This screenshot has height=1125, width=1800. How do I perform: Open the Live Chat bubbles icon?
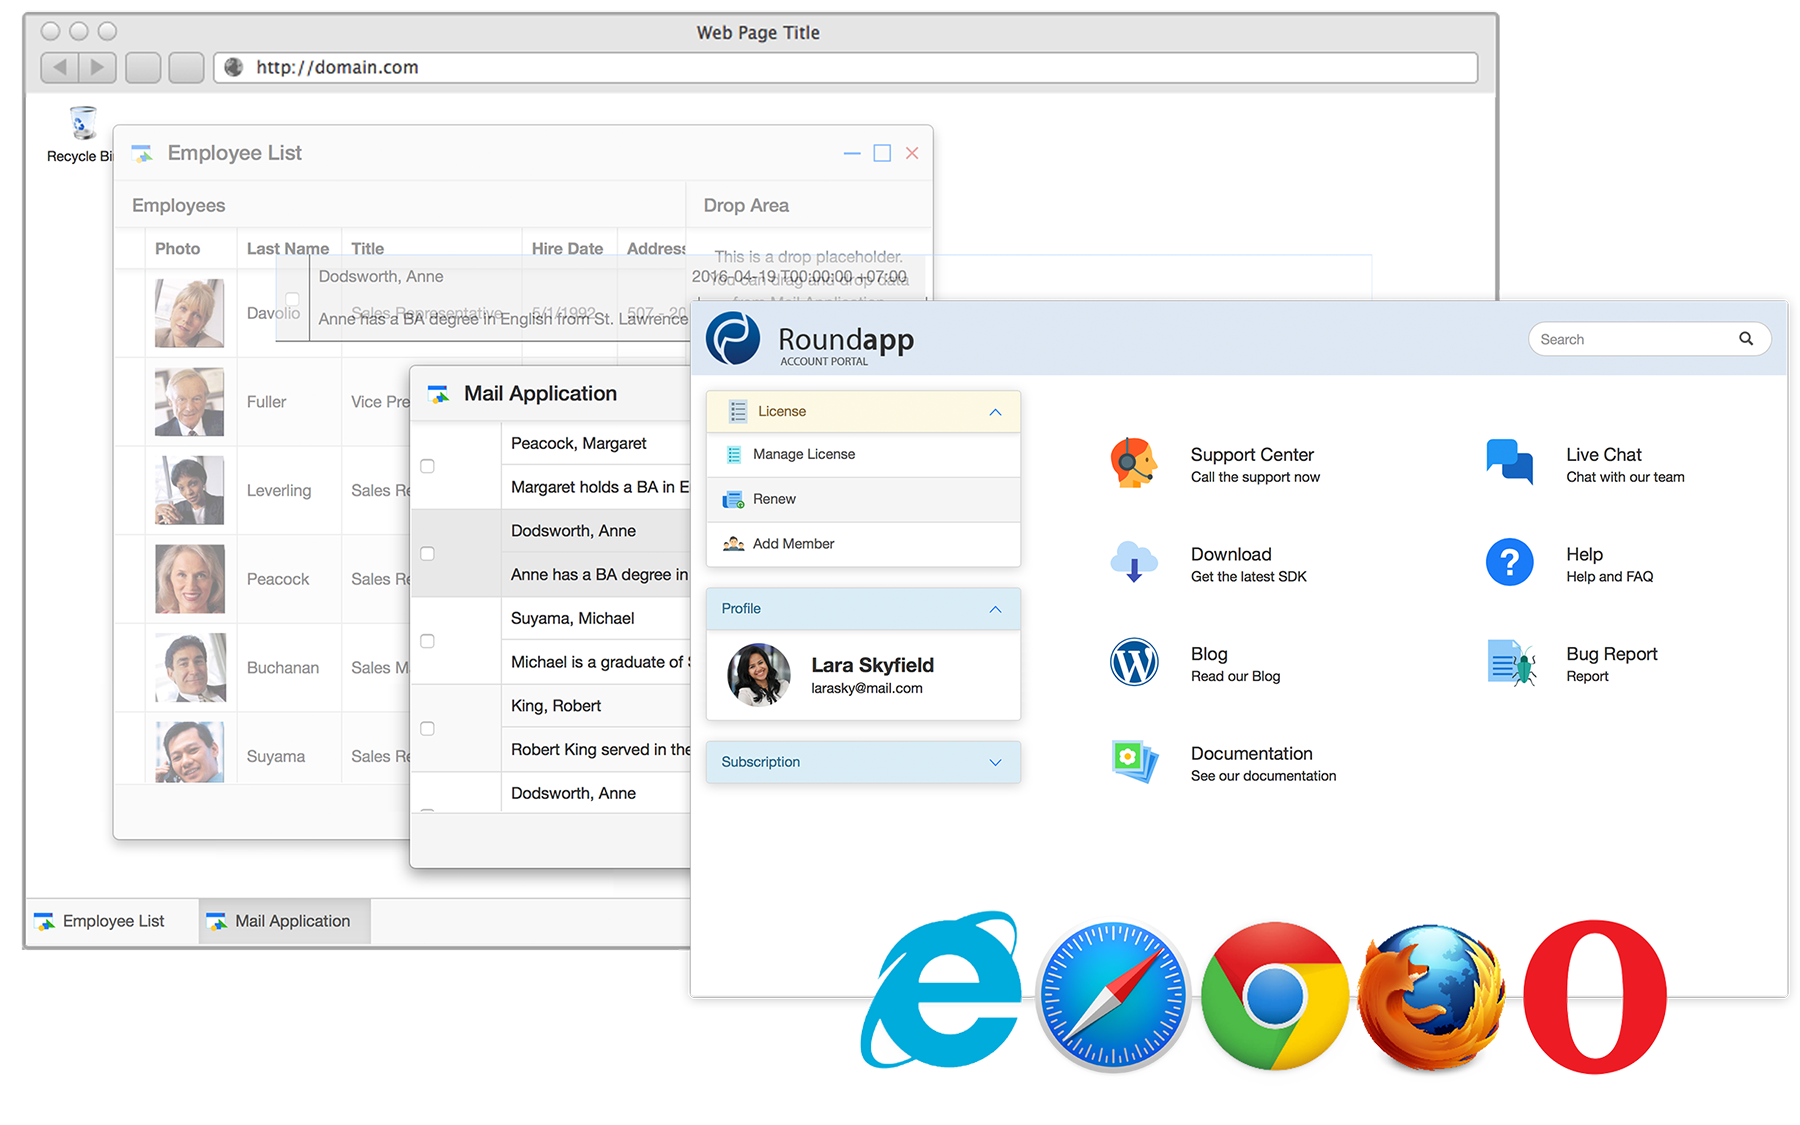tap(1510, 462)
